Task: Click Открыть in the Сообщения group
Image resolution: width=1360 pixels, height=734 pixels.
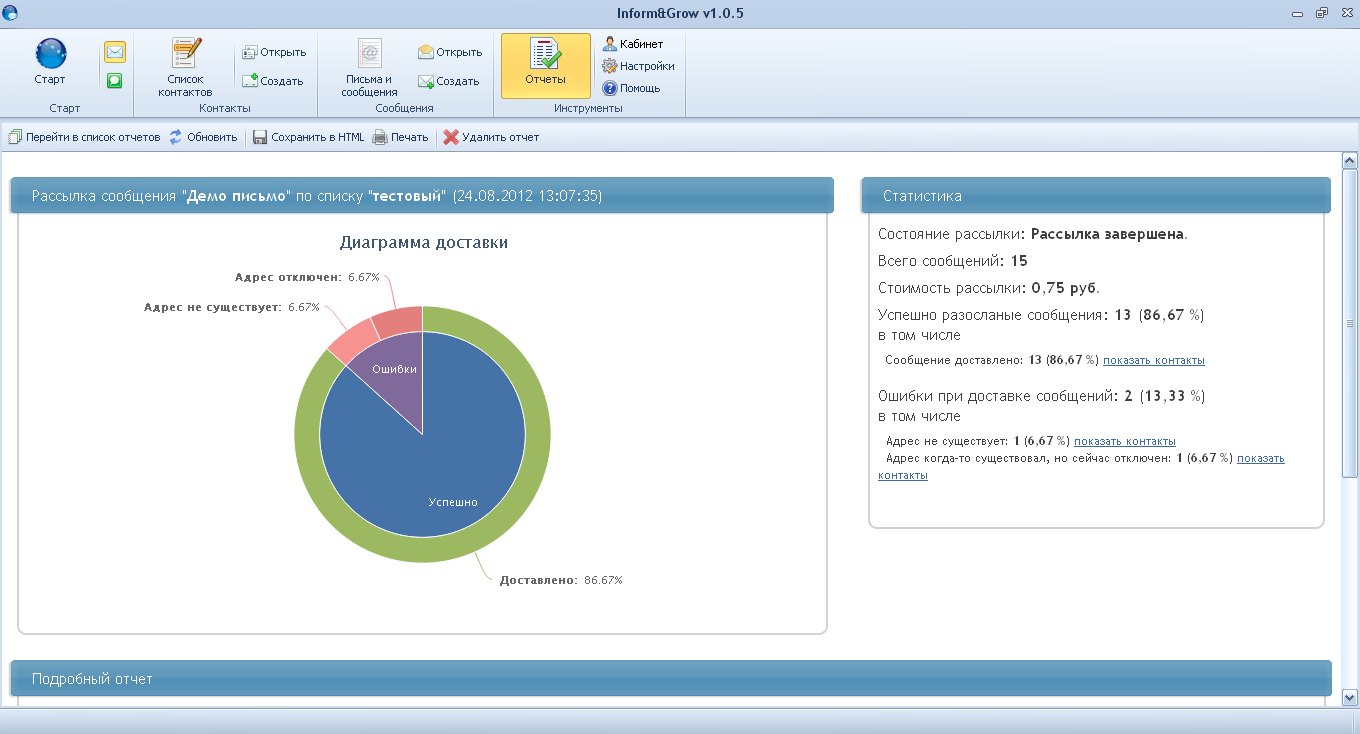Action: [x=450, y=52]
